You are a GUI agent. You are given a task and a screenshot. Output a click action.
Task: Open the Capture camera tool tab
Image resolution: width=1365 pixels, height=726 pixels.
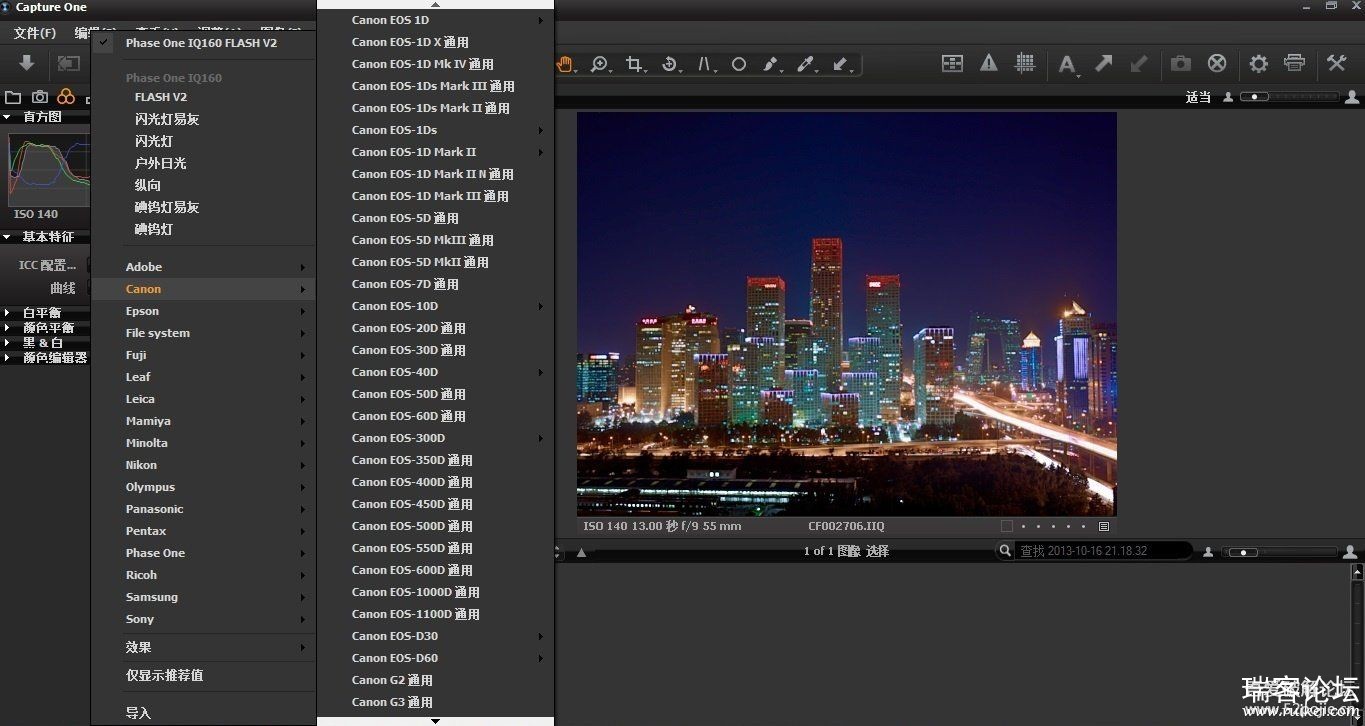(x=39, y=97)
